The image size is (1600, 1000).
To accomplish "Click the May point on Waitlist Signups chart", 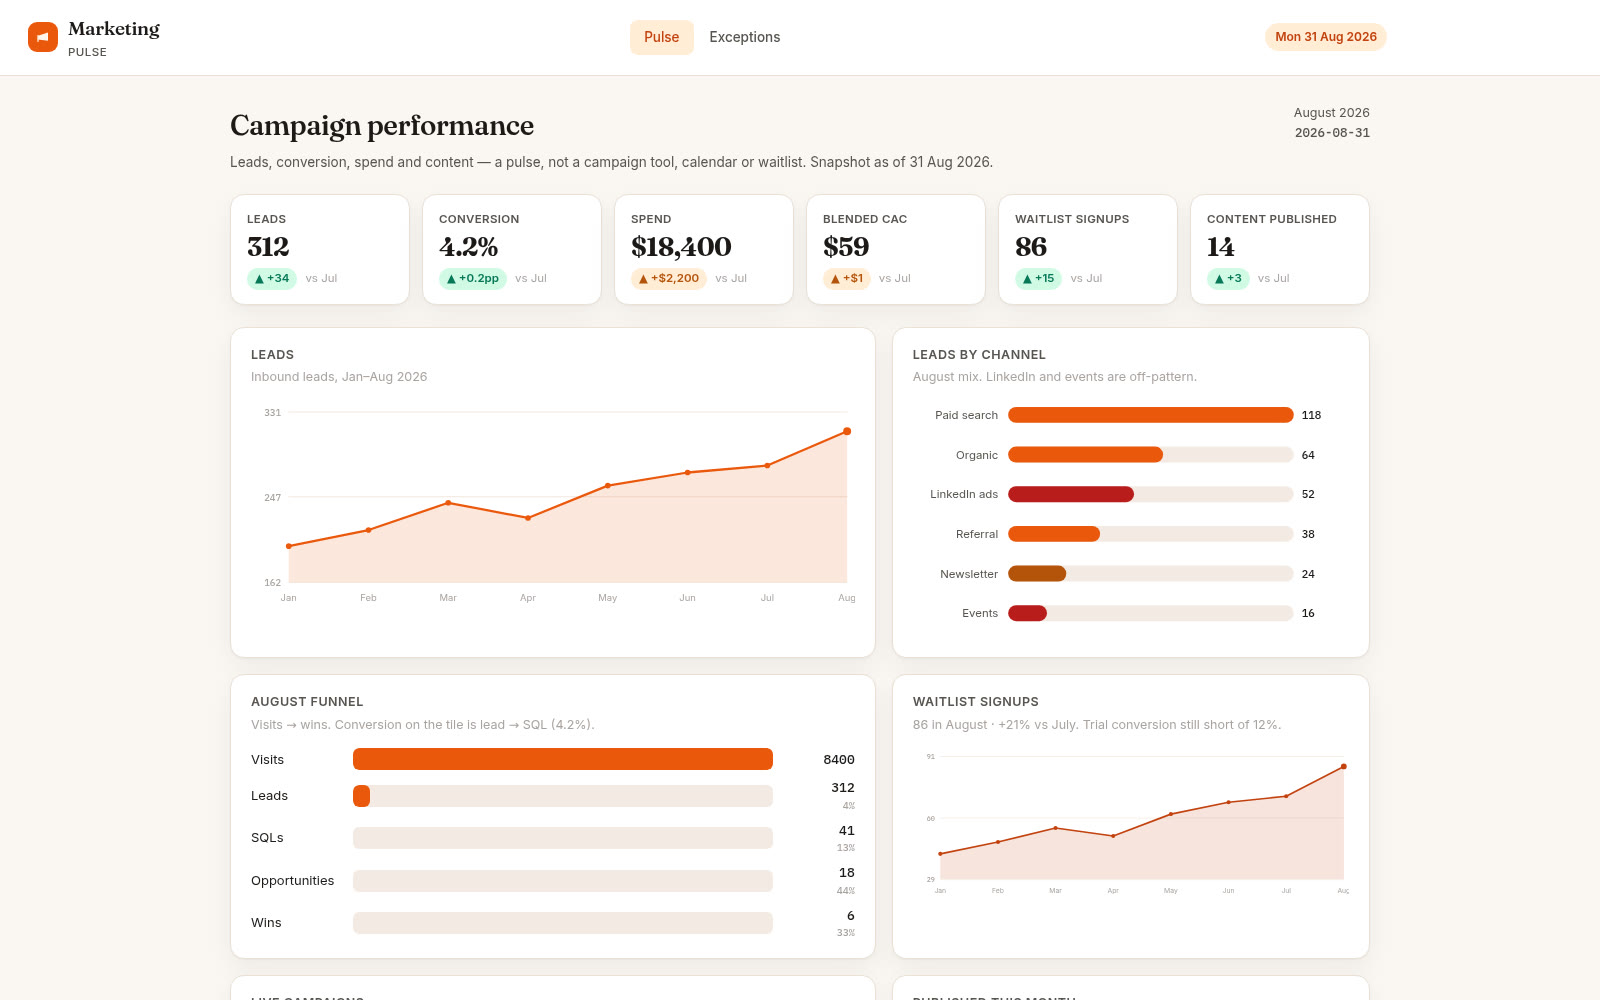I will tap(1171, 814).
